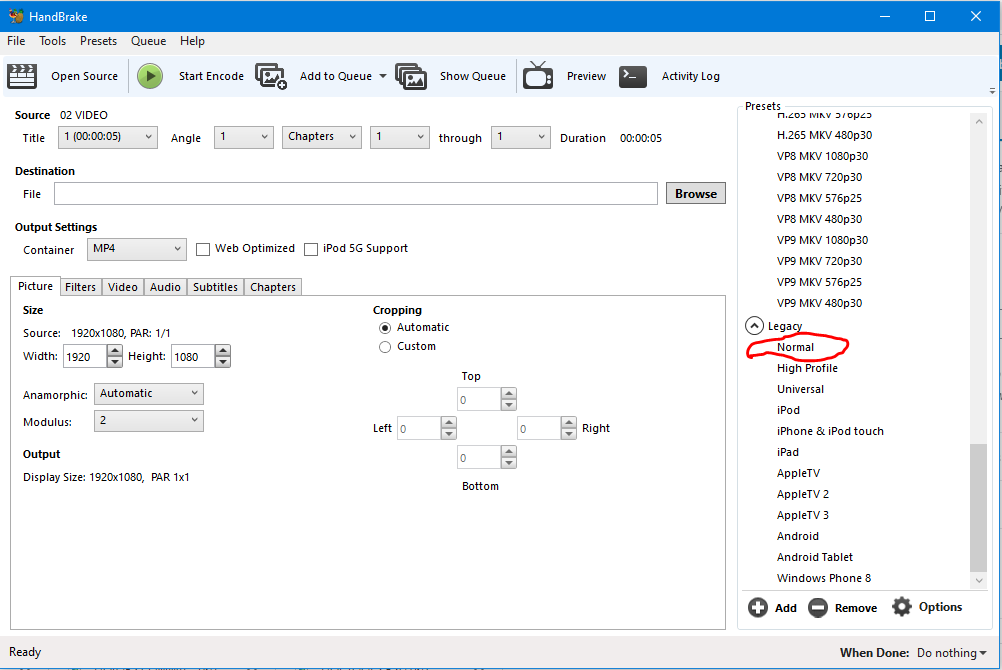Click the plus icon next to Add
Viewport: 1002px width, 670px height.
pyautogui.click(x=758, y=607)
